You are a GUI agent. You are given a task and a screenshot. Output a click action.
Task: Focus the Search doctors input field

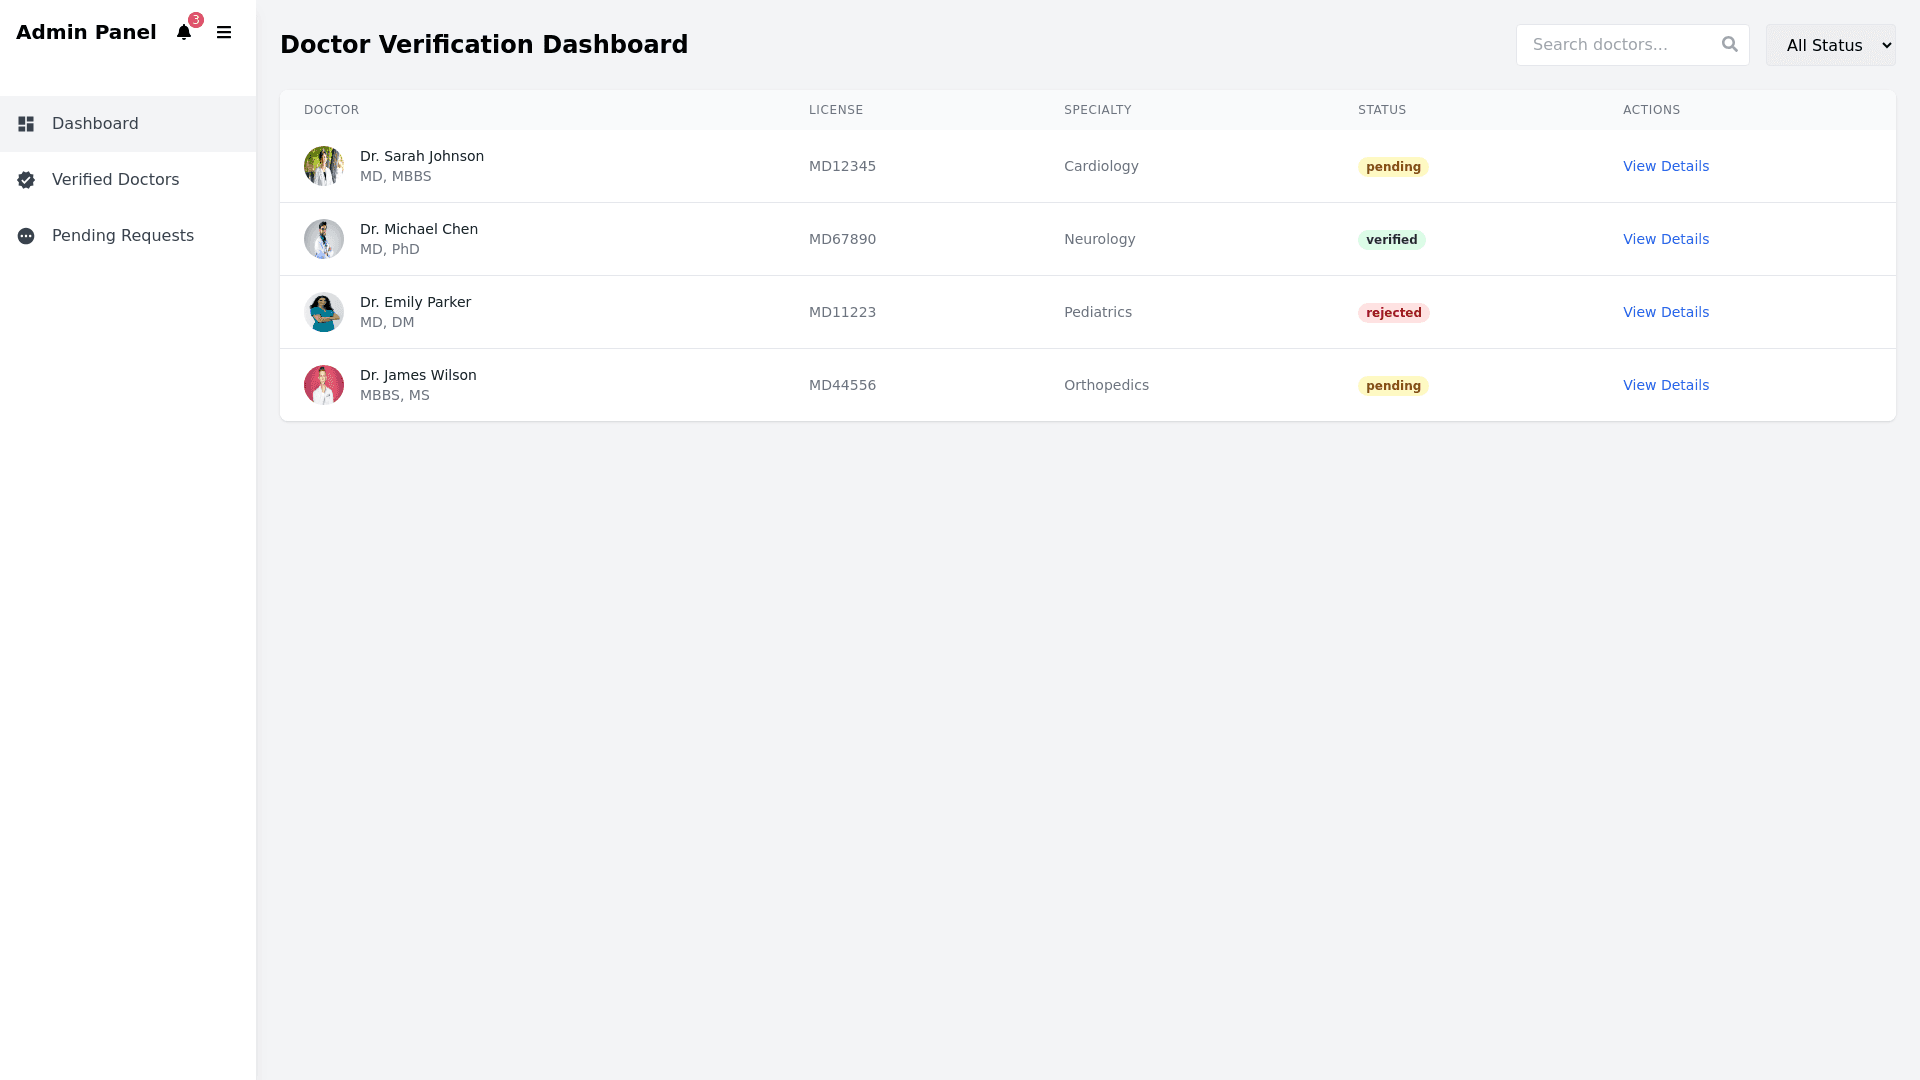point(1615,45)
